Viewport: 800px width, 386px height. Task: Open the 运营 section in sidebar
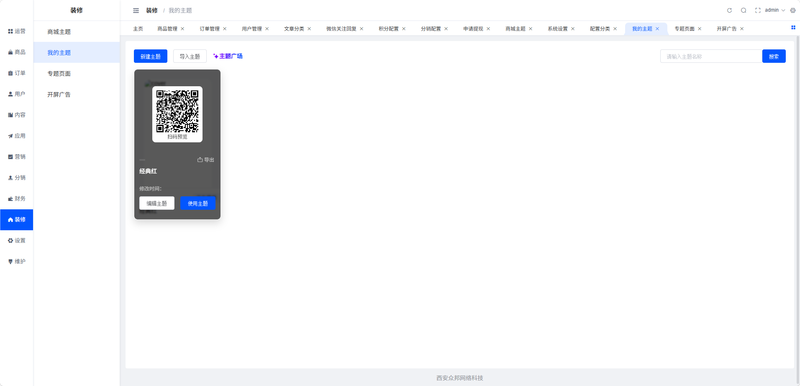tap(16, 31)
